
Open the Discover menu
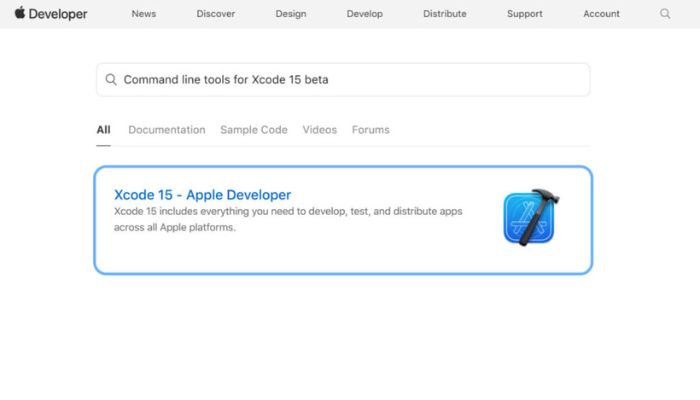coord(216,14)
